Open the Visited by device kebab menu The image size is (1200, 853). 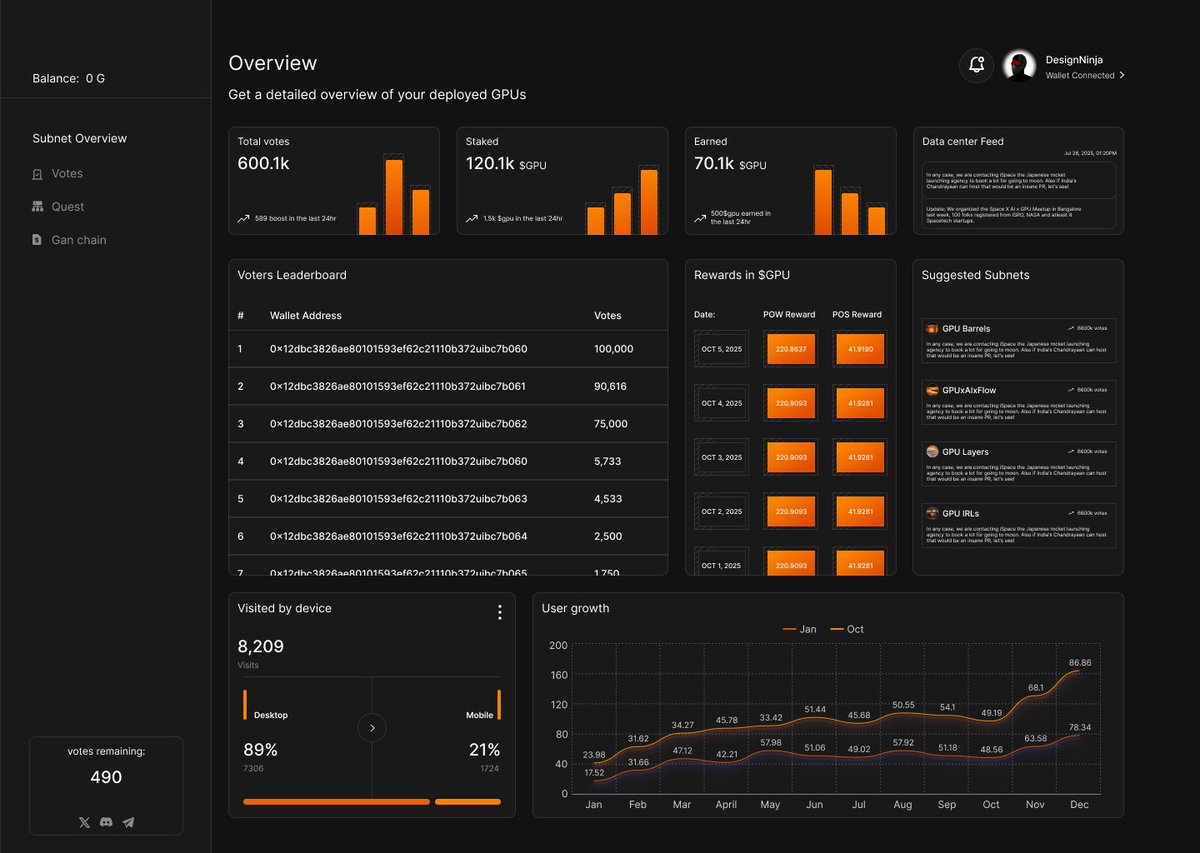500,612
